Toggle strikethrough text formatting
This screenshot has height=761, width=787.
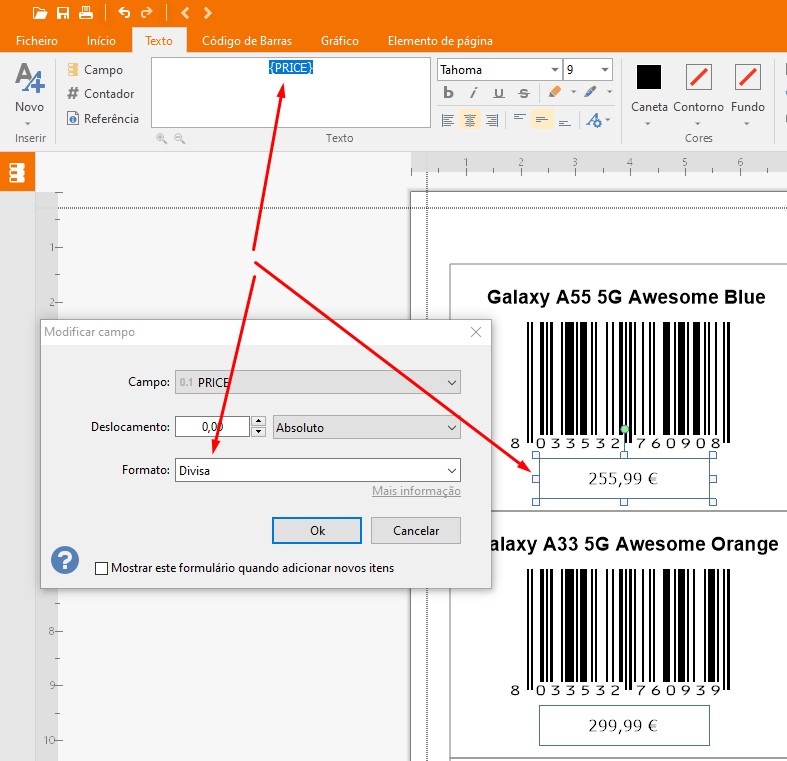pyautogui.click(x=523, y=93)
